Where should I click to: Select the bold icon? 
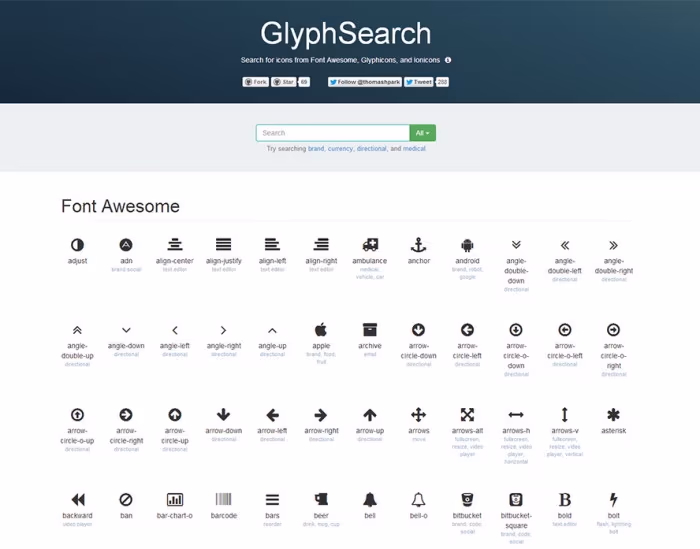pyautogui.click(x=565, y=499)
